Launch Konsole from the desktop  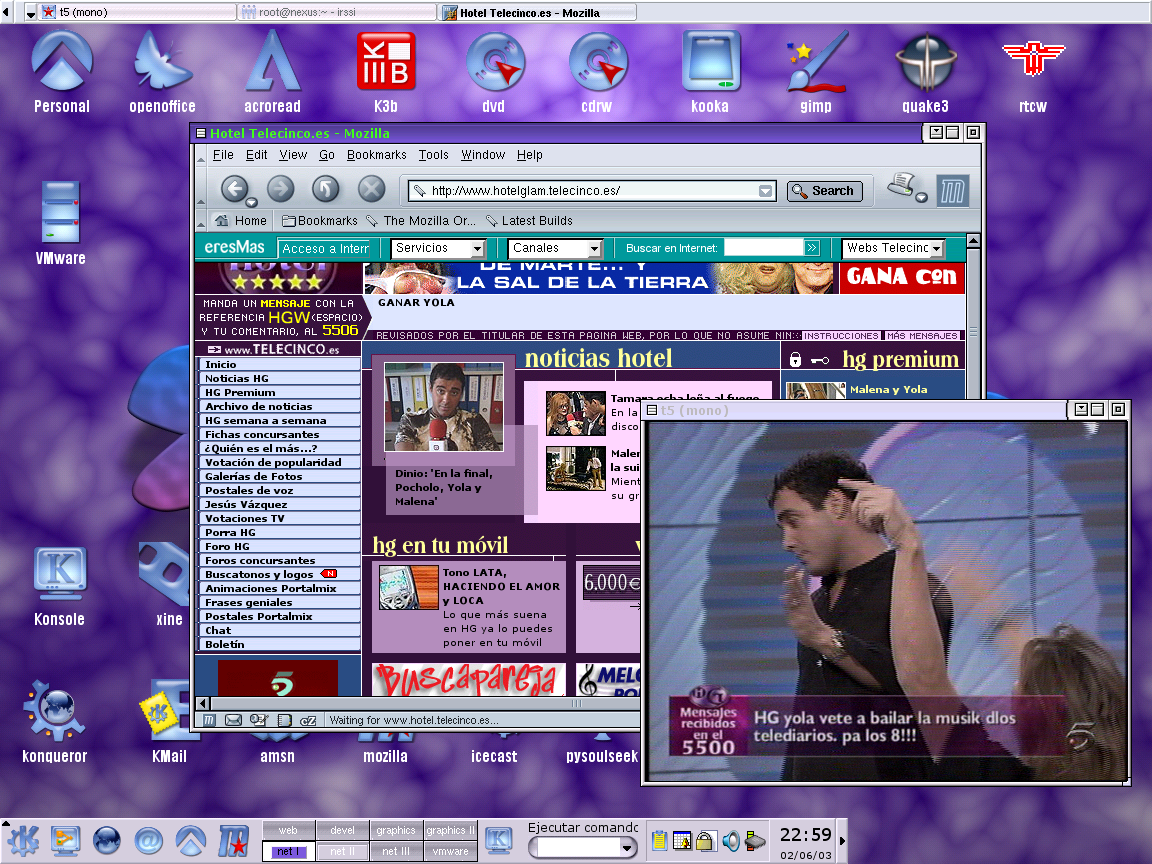point(60,586)
